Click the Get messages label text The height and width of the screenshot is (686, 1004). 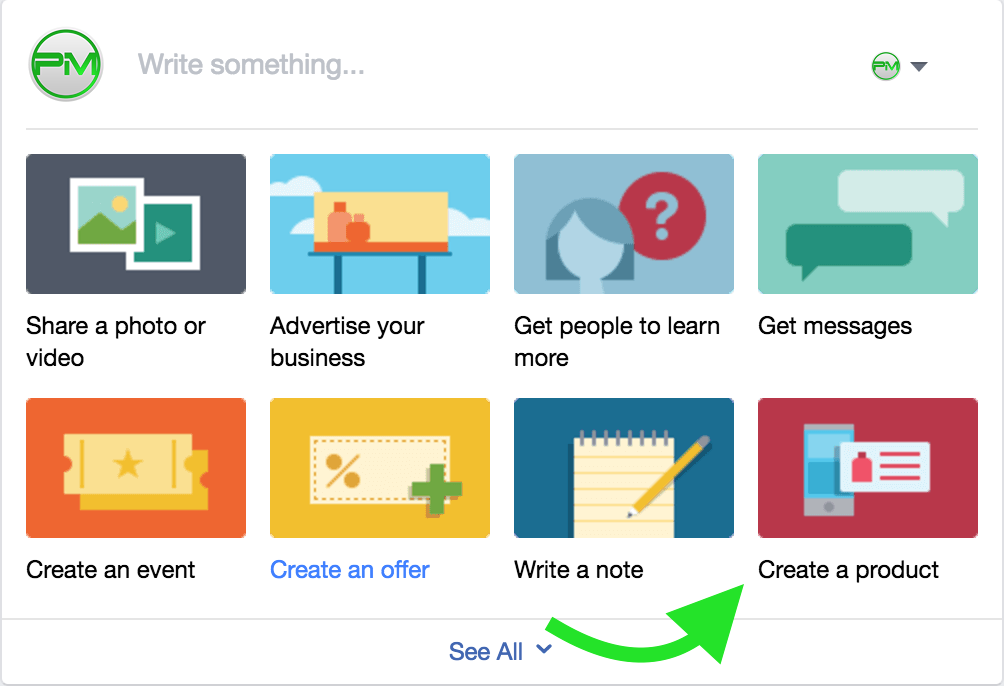(x=835, y=326)
